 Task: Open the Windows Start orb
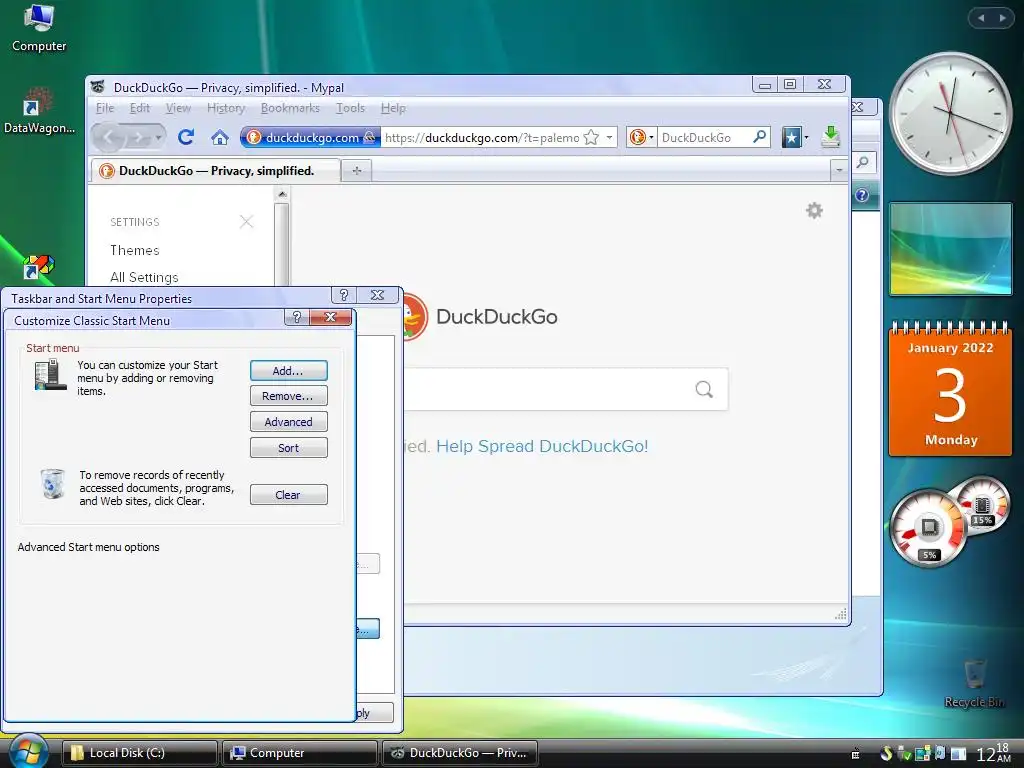click(27, 751)
